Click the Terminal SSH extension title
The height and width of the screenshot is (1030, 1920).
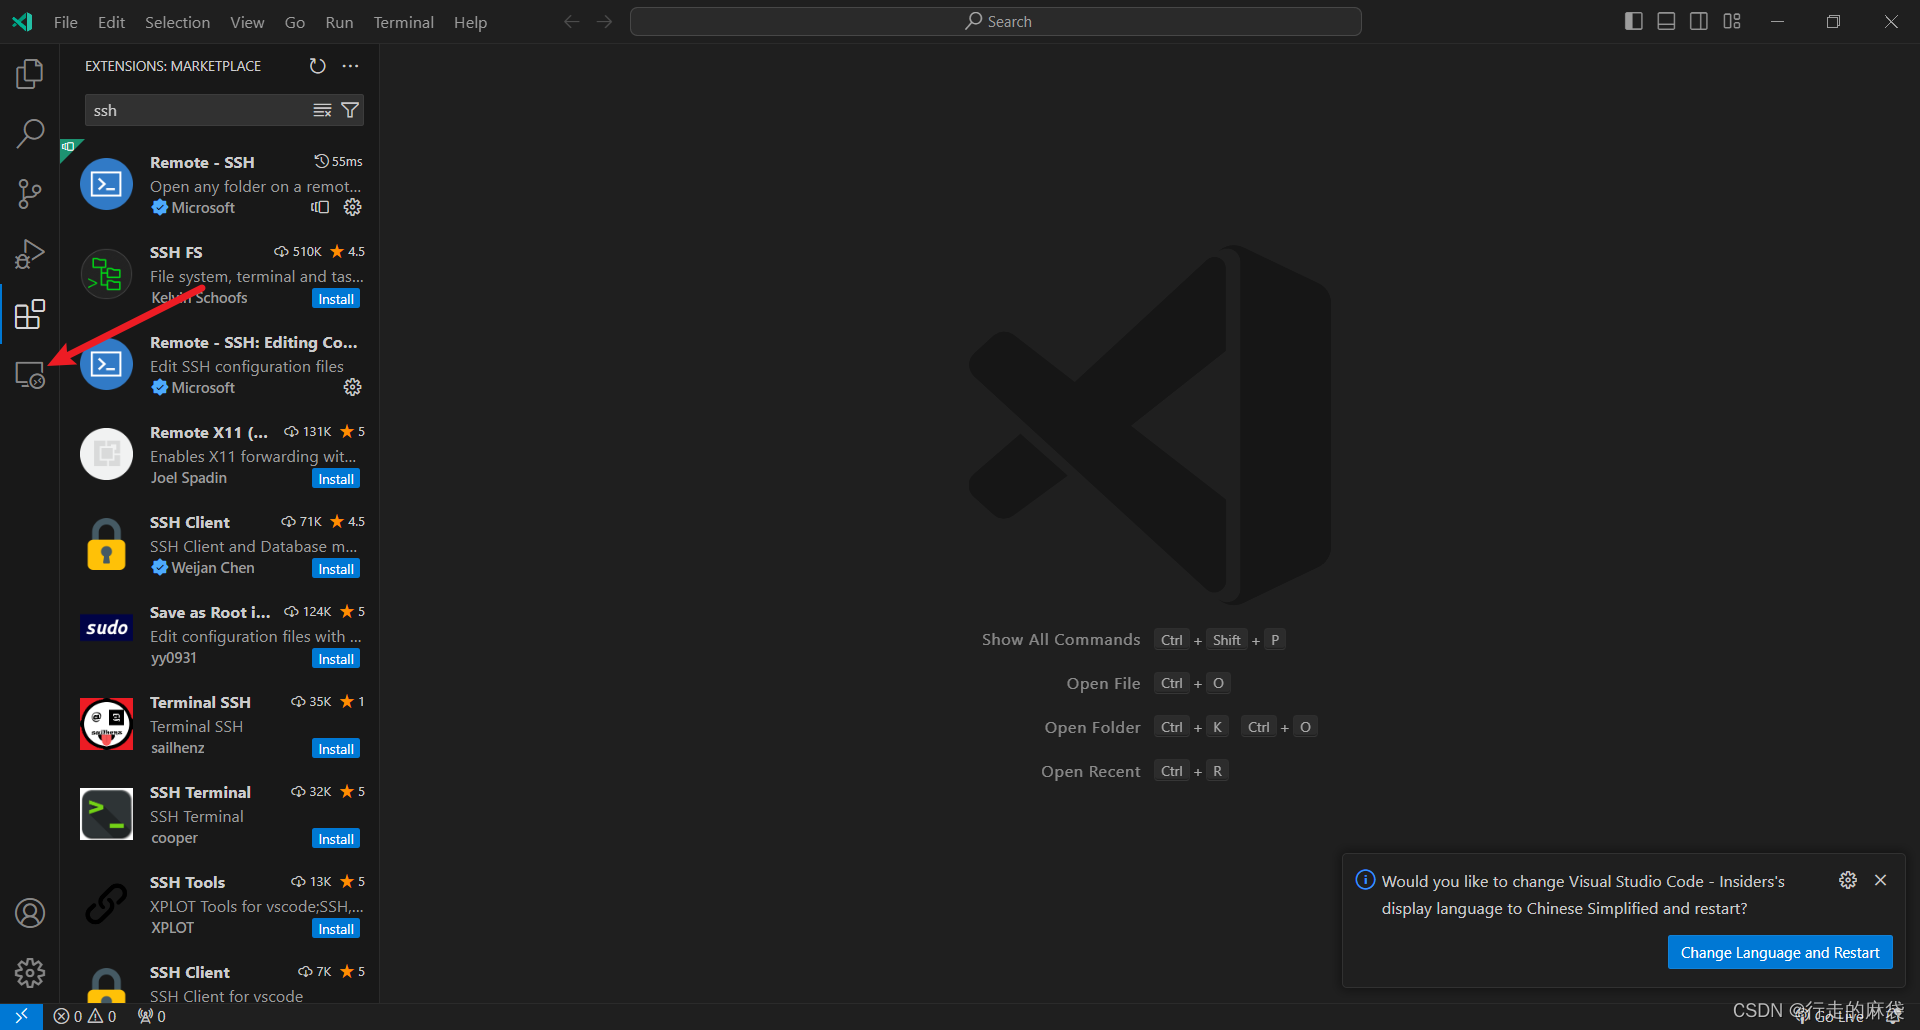point(200,702)
